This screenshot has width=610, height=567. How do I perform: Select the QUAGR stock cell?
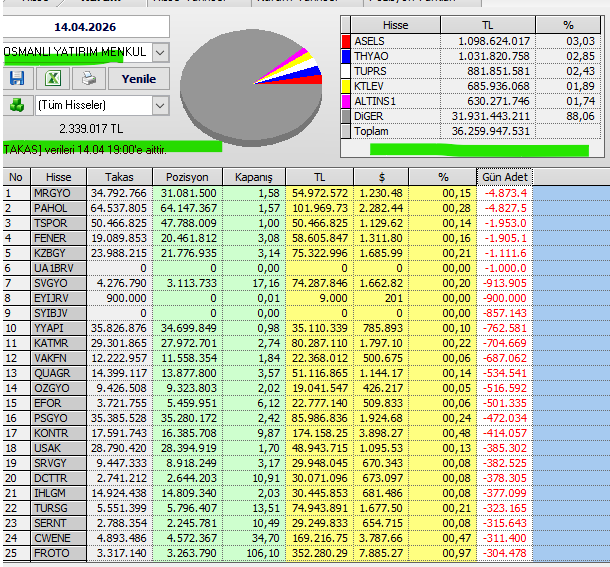(x=58, y=373)
